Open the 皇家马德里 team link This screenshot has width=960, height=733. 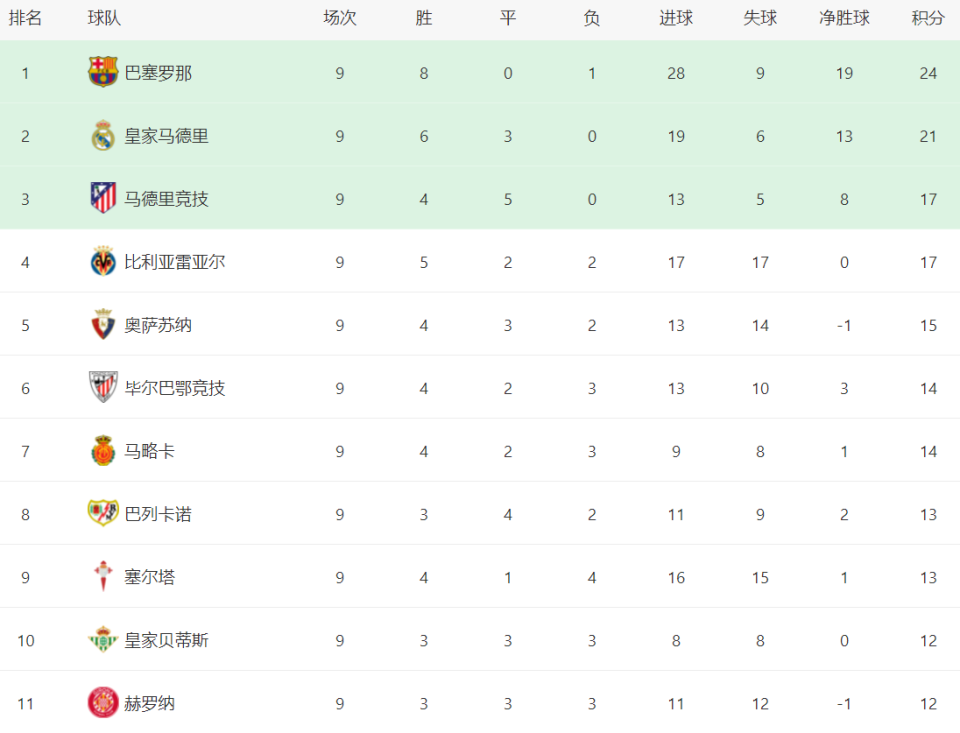pyautogui.click(x=166, y=136)
